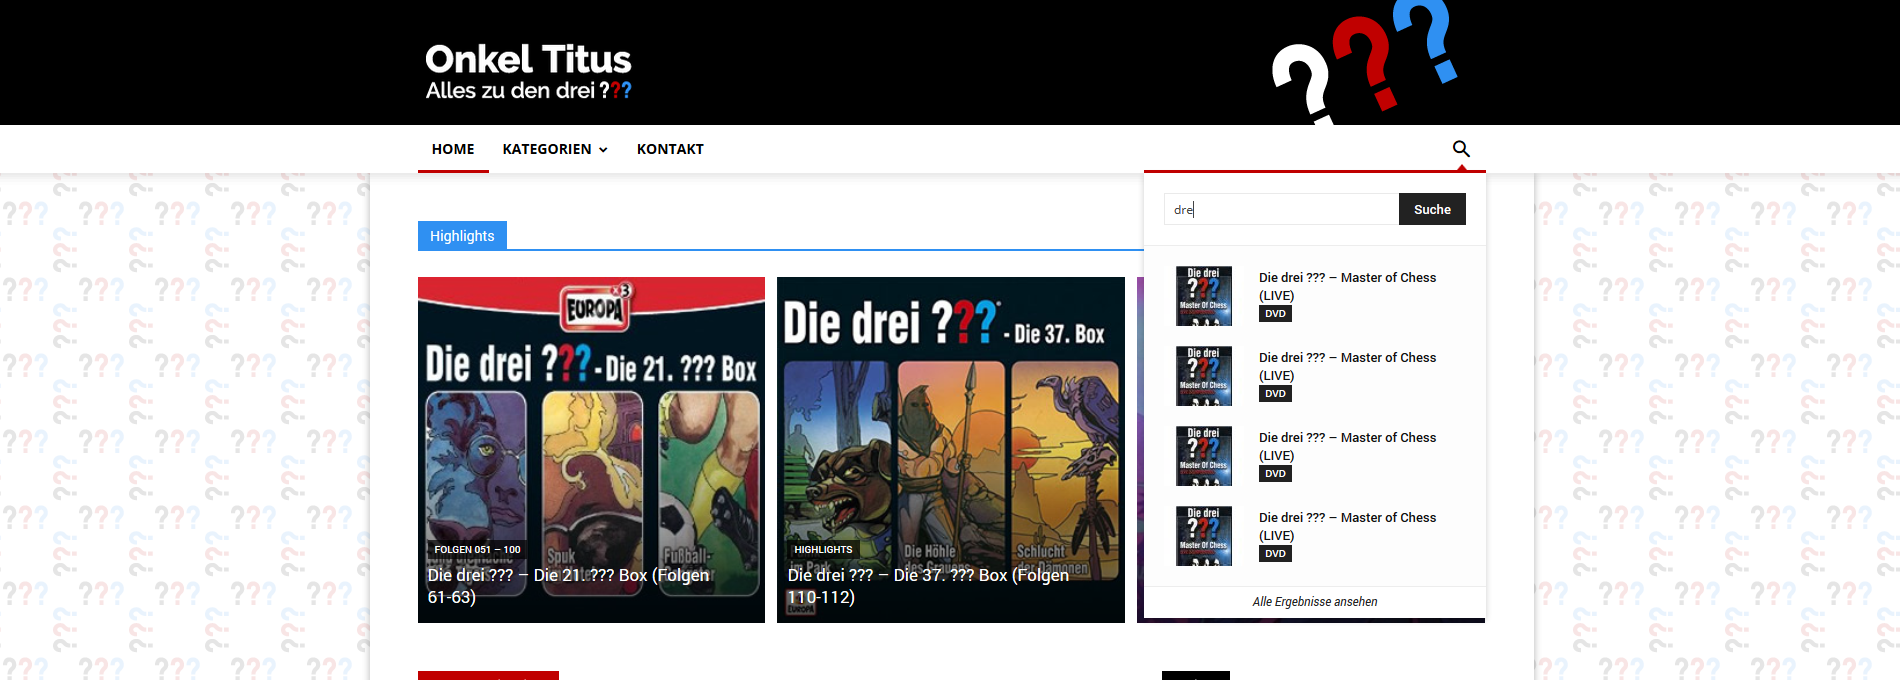The width and height of the screenshot is (1900, 680).
Task: Click the DVD tag on the first result
Action: point(1275,314)
